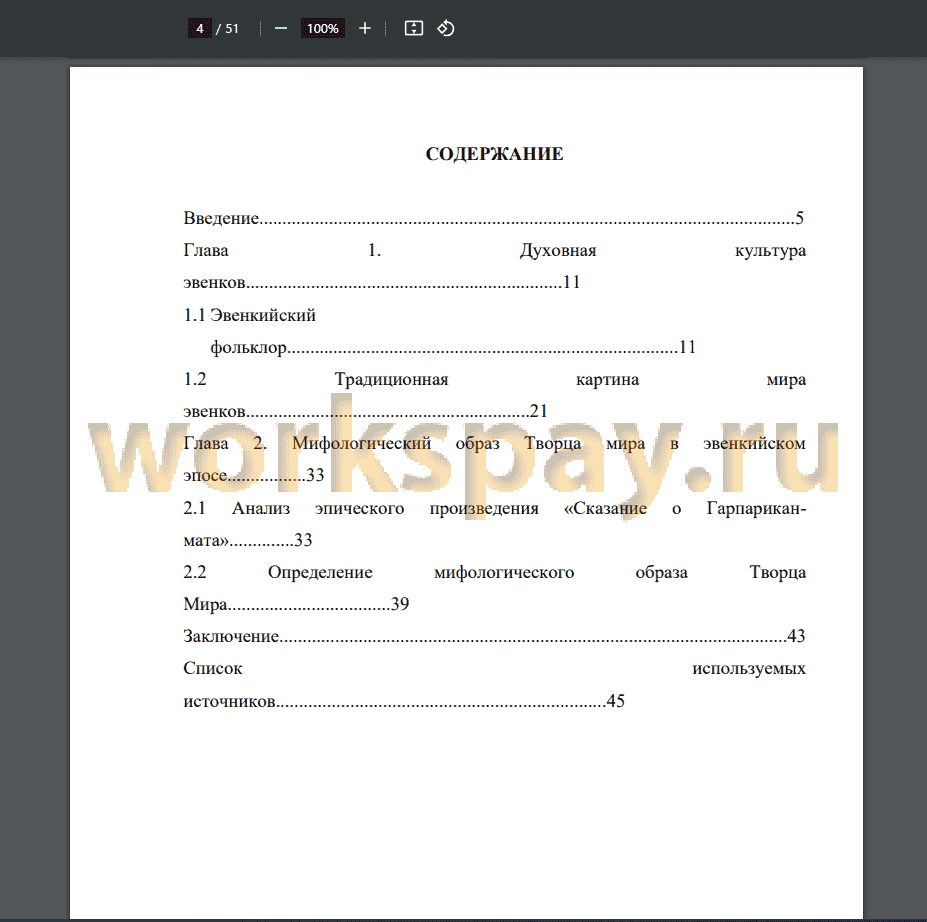Click the word Традиционная in section 1.2
The width and height of the screenshot is (927, 922).
click(x=391, y=379)
